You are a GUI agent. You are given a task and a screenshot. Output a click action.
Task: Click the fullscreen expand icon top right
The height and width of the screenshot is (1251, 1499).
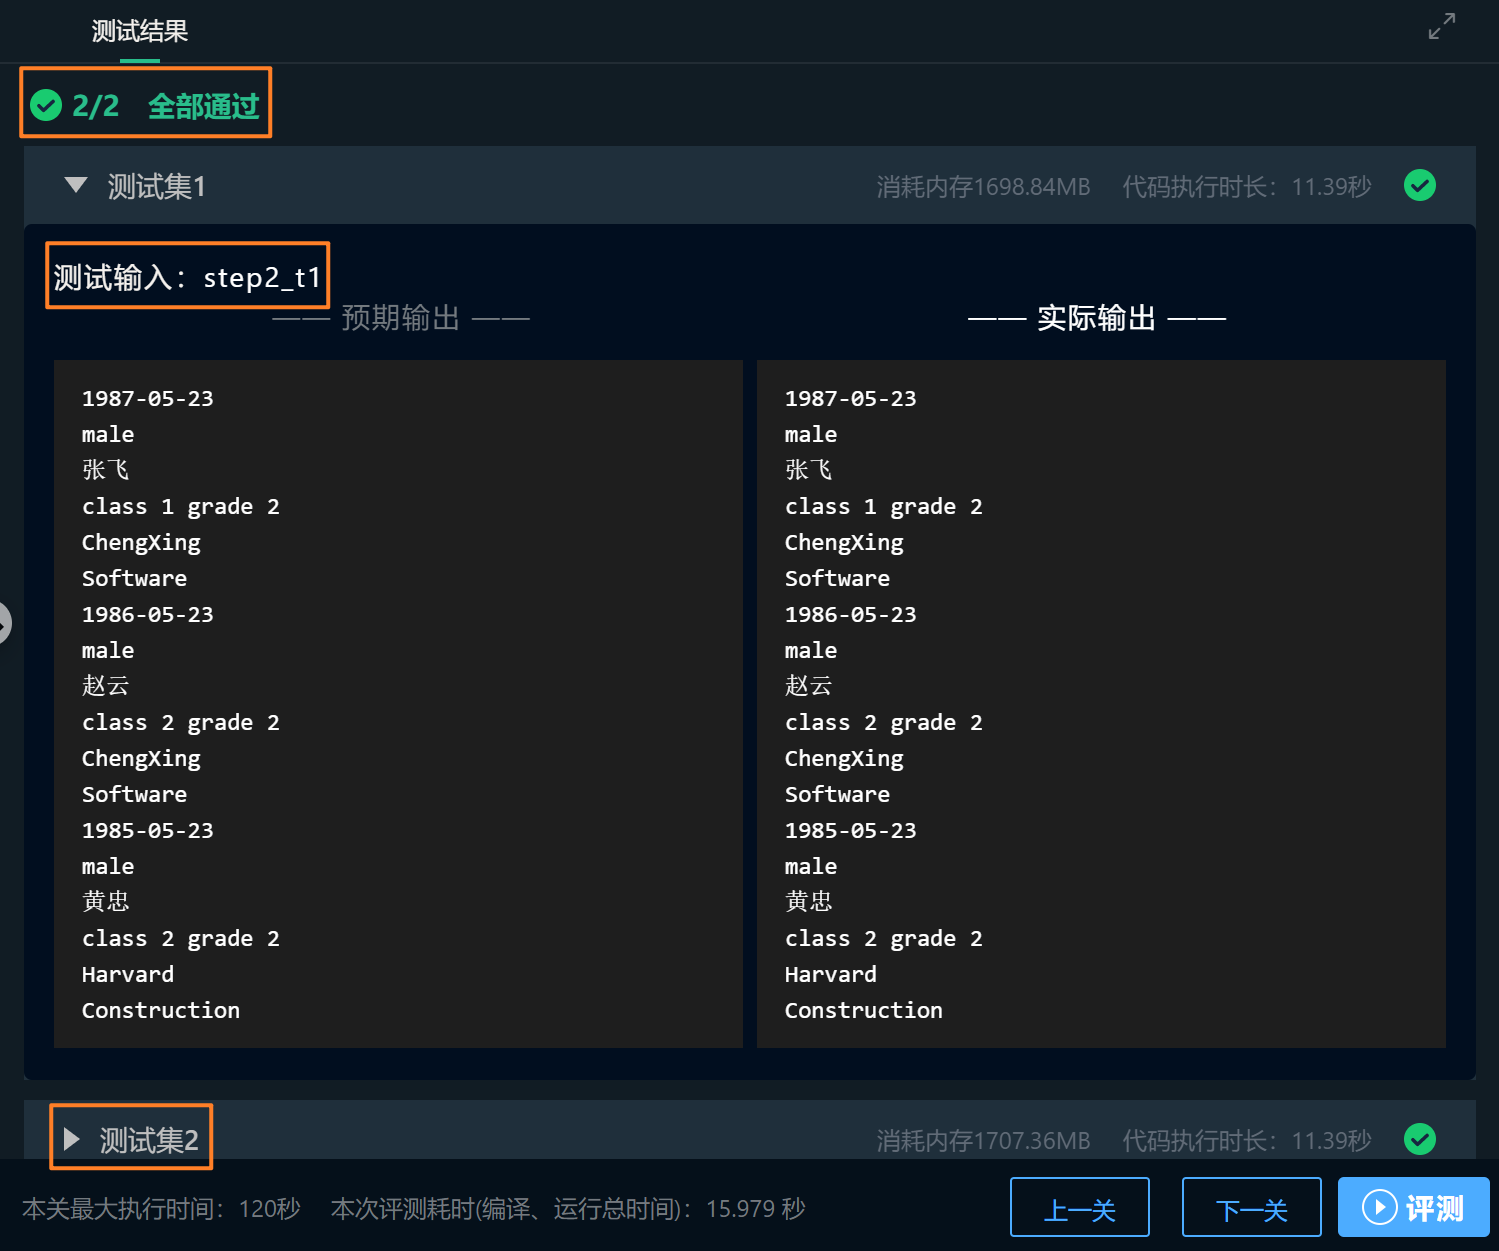1441,27
